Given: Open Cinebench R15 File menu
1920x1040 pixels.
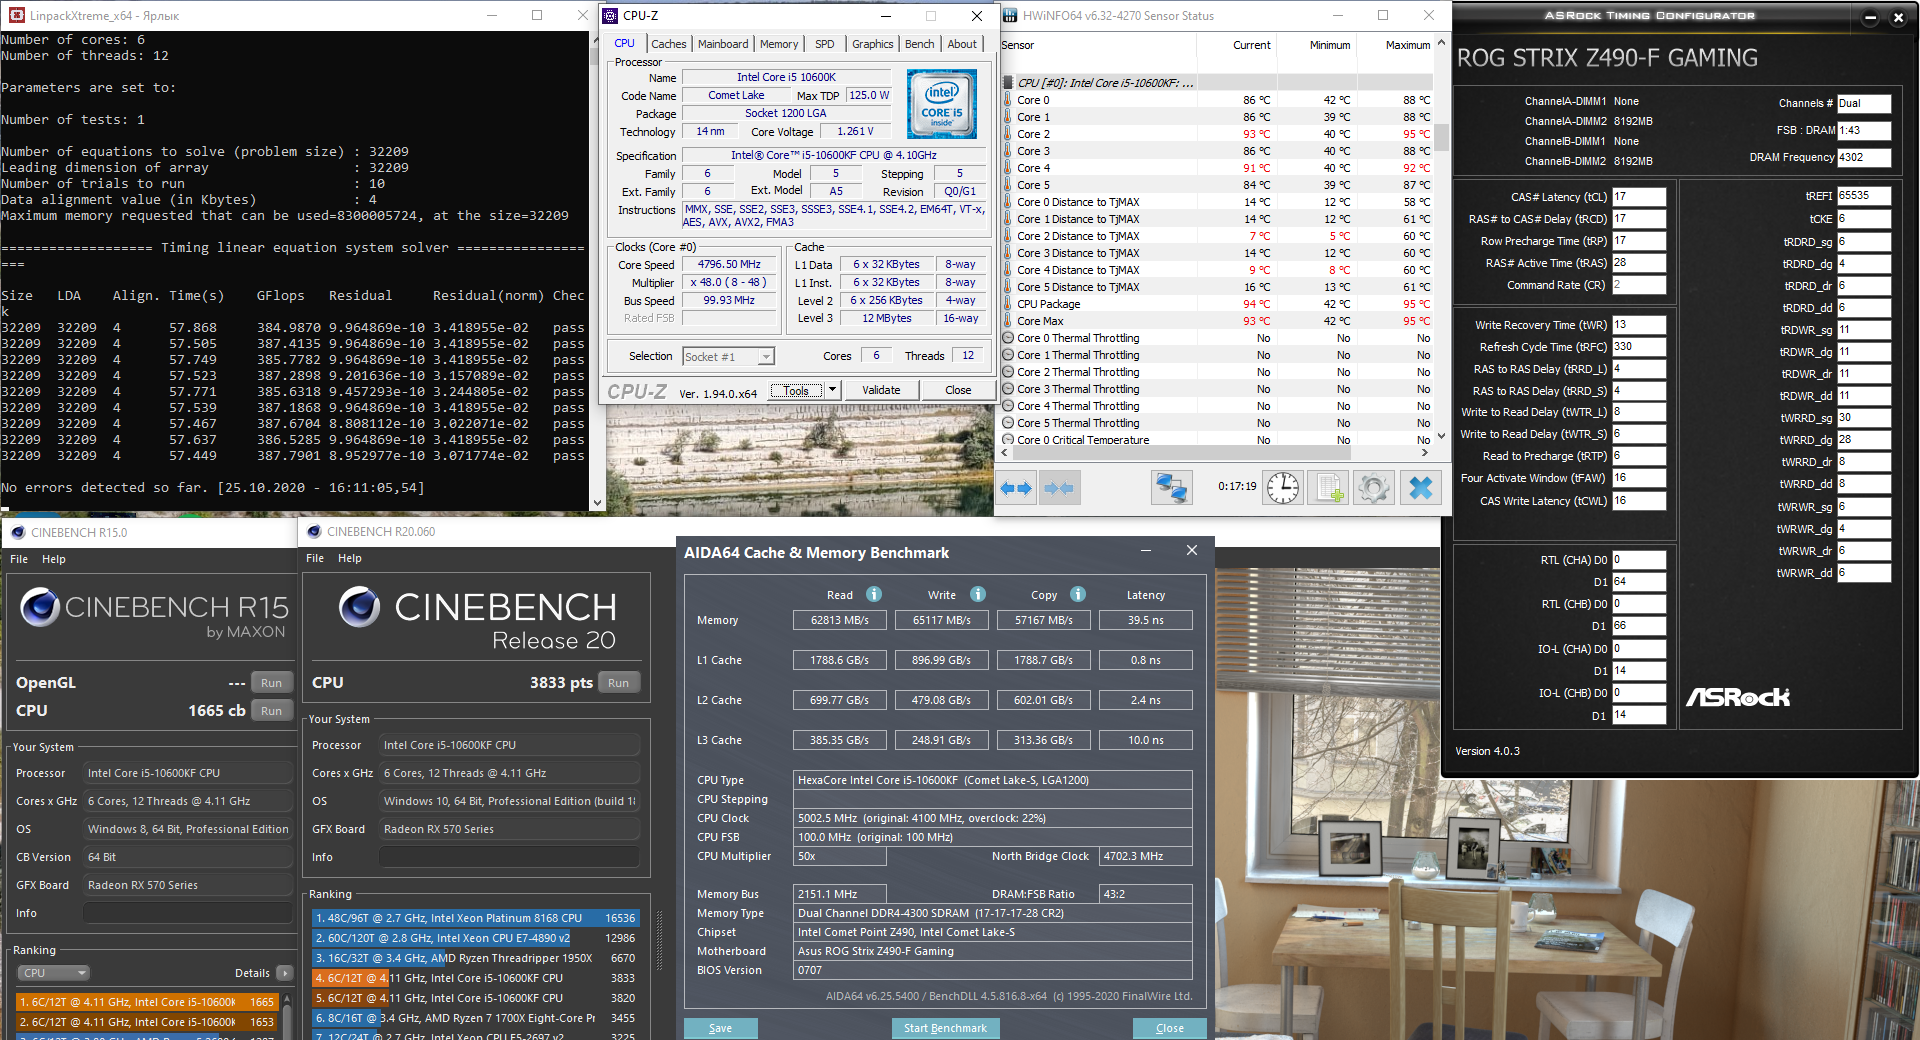Looking at the screenshot, I should tap(19, 559).
